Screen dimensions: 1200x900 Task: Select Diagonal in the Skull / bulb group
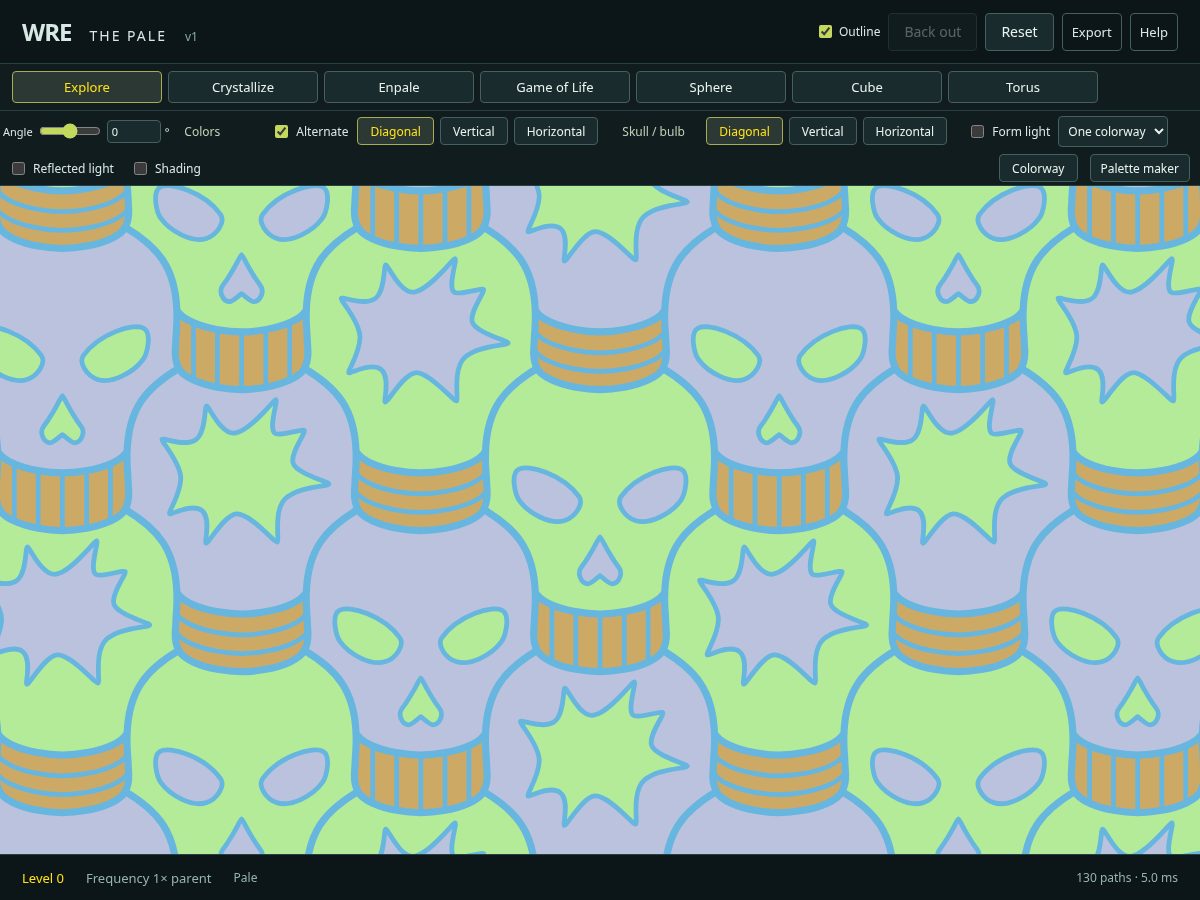tap(745, 131)
